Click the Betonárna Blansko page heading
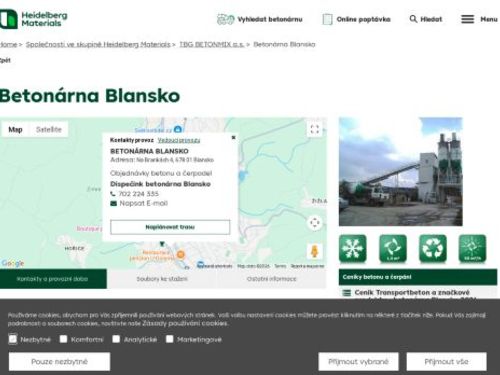The height and width of the screenshot is (375, 500). pos(90,96)
